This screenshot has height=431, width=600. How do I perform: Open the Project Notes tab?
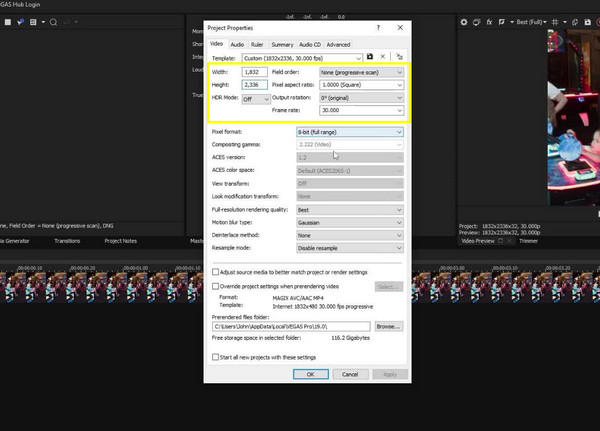(121, 241)
